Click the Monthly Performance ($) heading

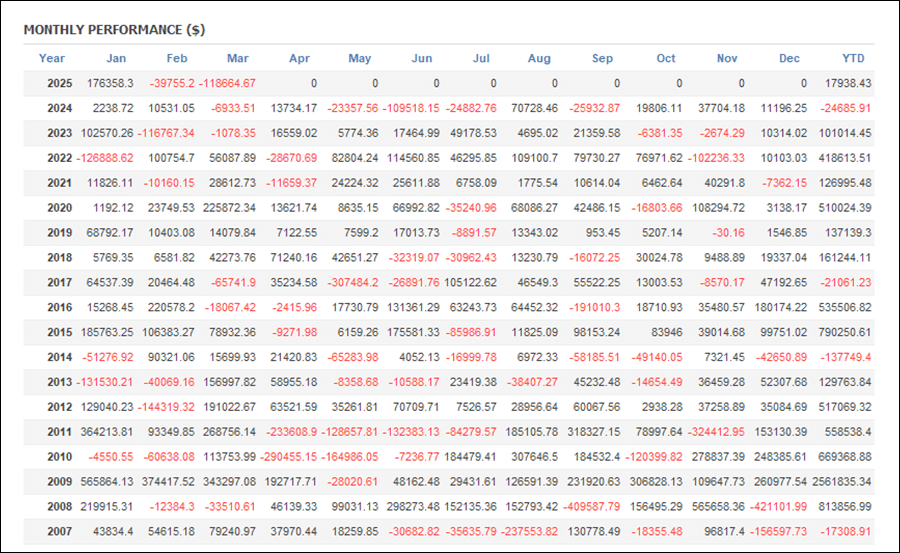click(x=114, y=30)
